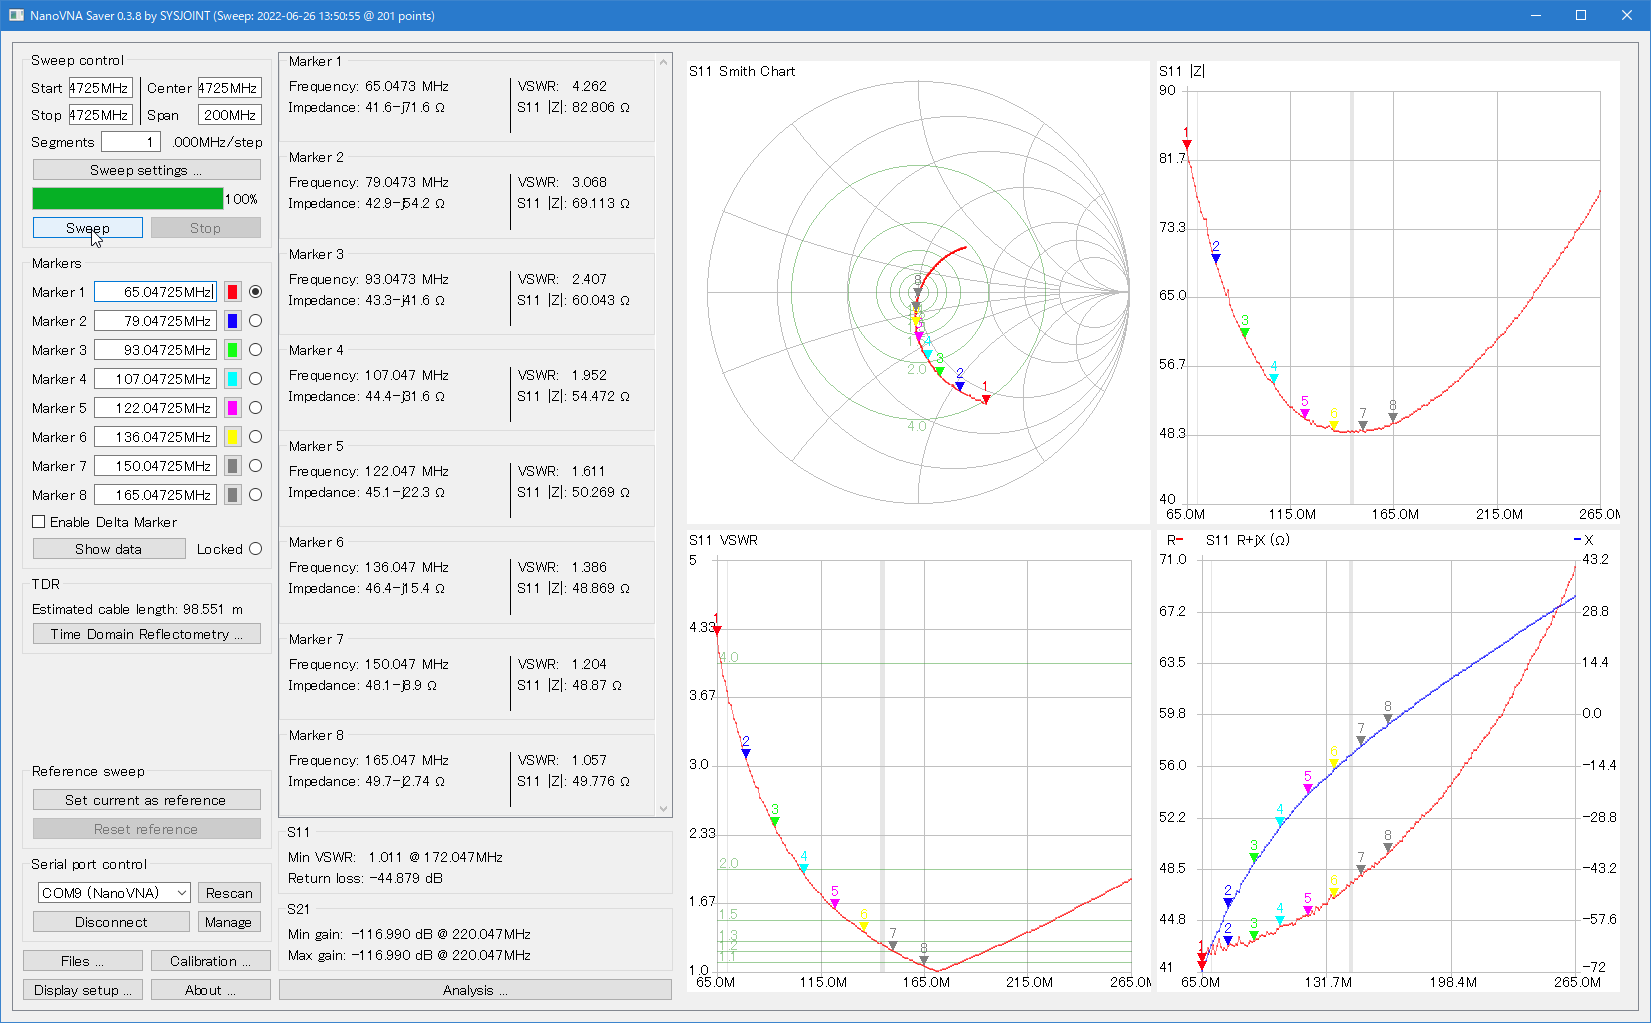The image size is (1651, 1023).
Task: Open the gray Marker 7 color swatch
Action: 232,466
